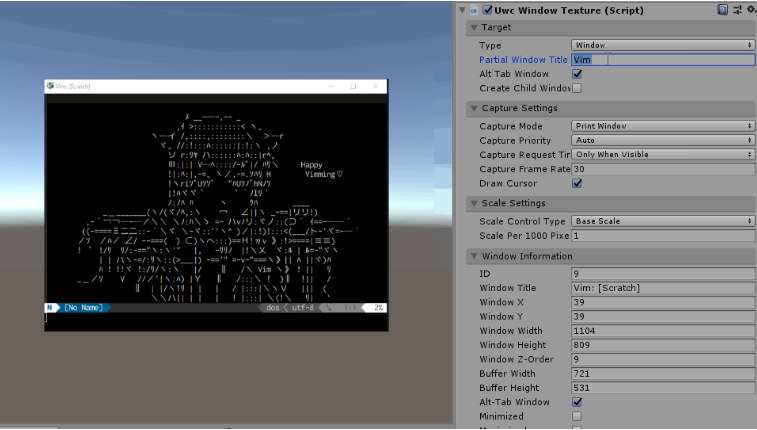Toggle the Alt-Tab Window checkbox in Window Information
The width and height of the screenshot is (757, 430).
click(577, 402)
